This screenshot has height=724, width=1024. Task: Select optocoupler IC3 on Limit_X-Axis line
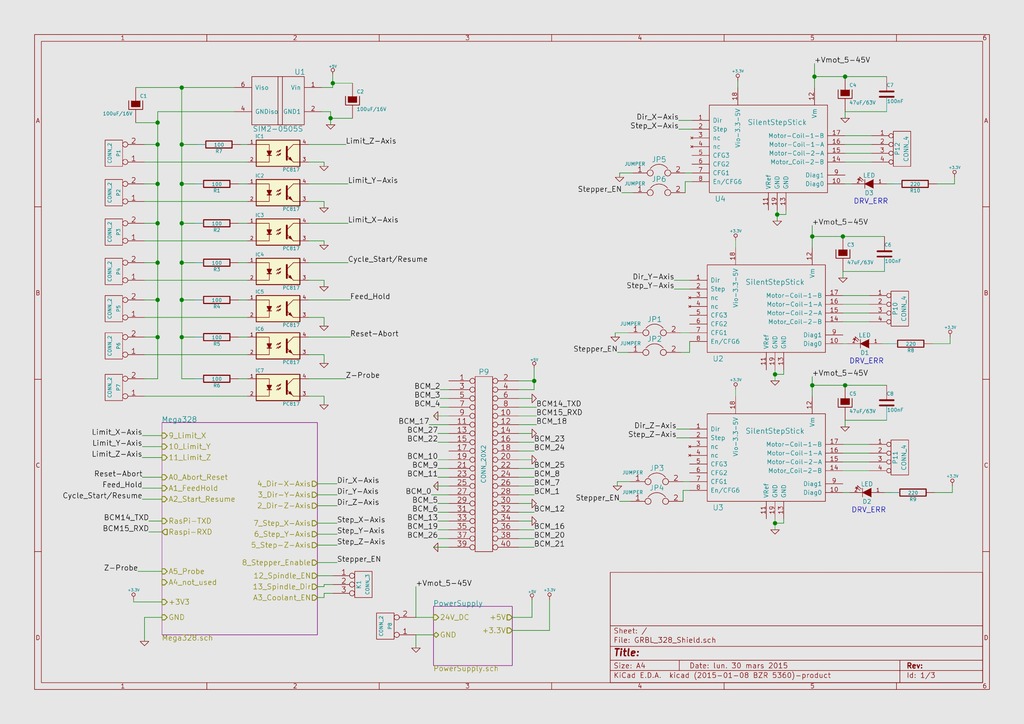pos(278,232)
